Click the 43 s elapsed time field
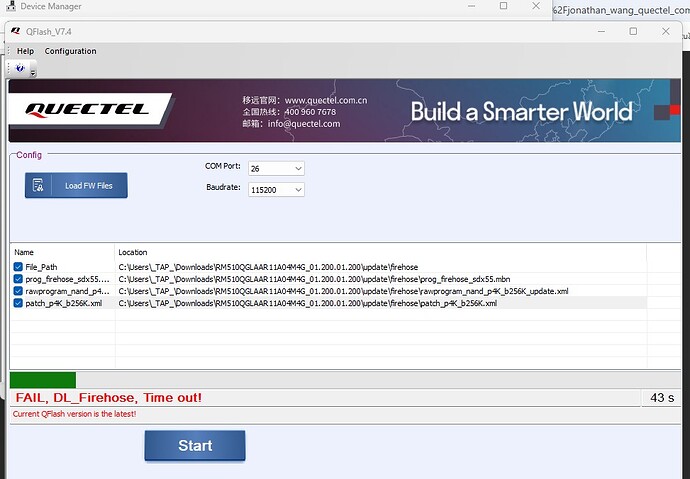This screenshot has height=479, width=690. 662,398
